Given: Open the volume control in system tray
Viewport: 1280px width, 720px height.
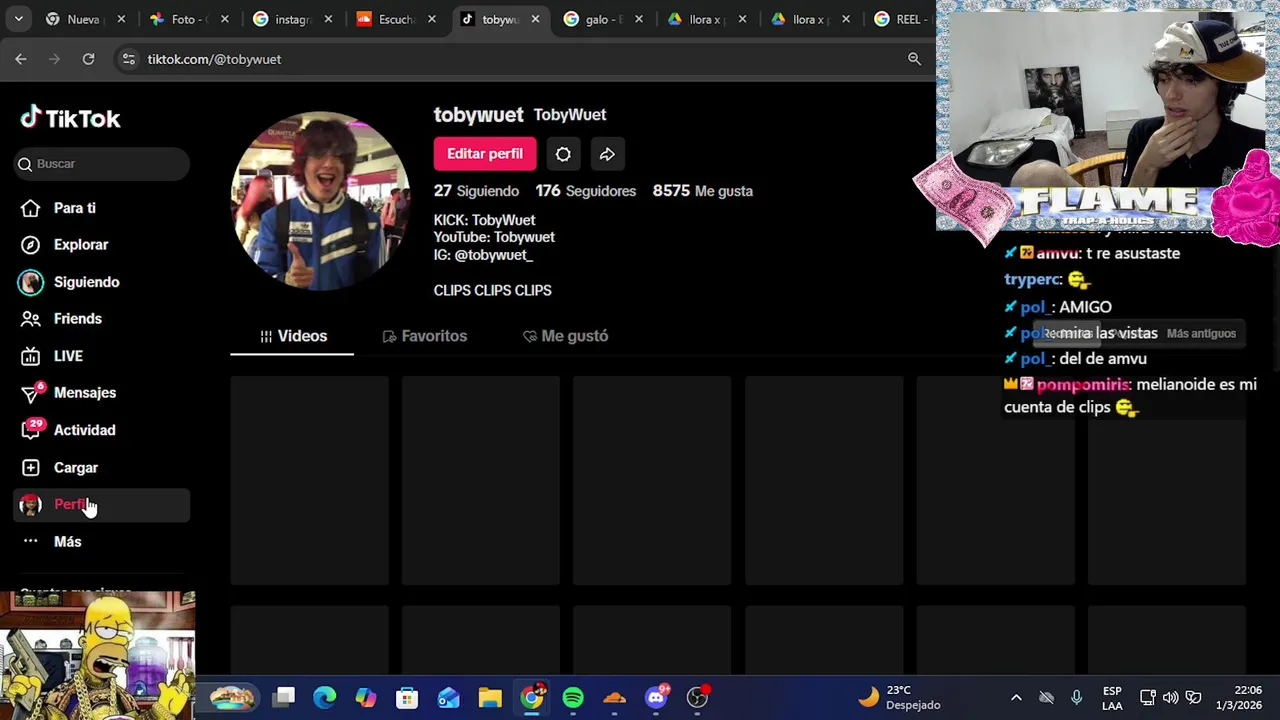Looking at the screenshot, I should (x=1170, y=697).
